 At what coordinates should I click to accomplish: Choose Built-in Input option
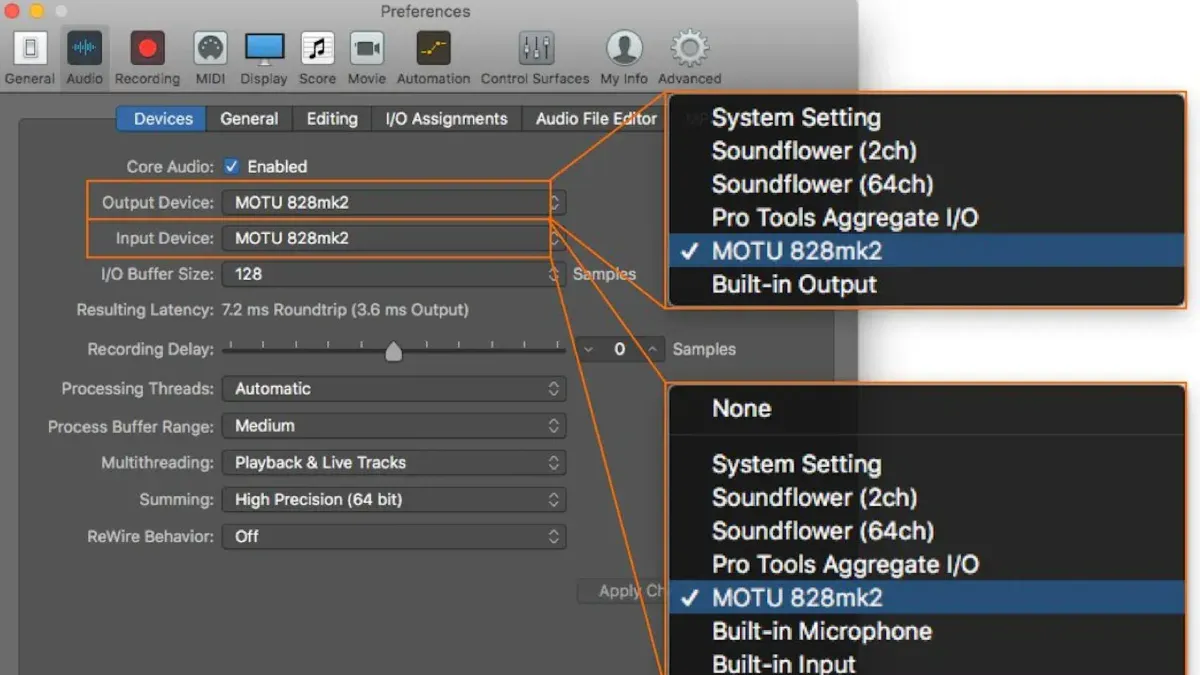(926, 662)
